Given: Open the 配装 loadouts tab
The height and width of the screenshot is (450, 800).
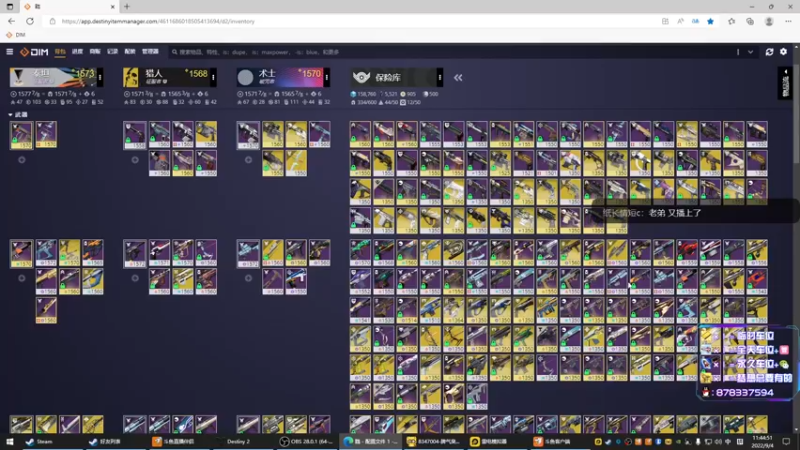Looking at the screenshot, I should (130, 52).
